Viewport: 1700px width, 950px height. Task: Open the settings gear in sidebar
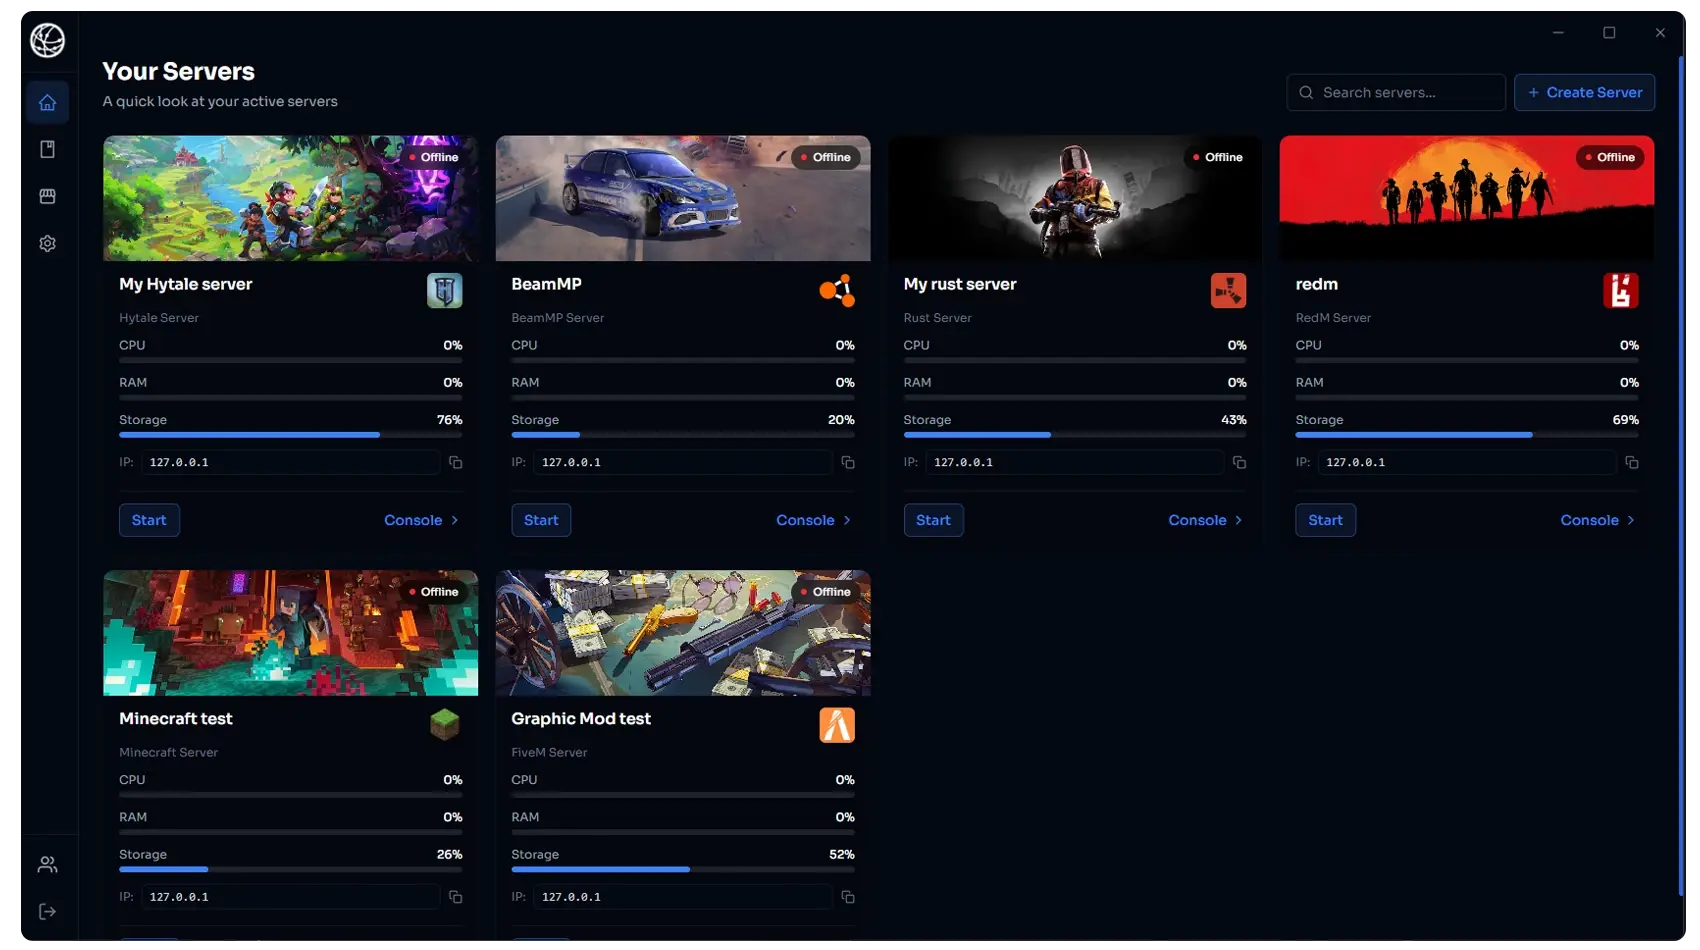click(x=47, y=244)
